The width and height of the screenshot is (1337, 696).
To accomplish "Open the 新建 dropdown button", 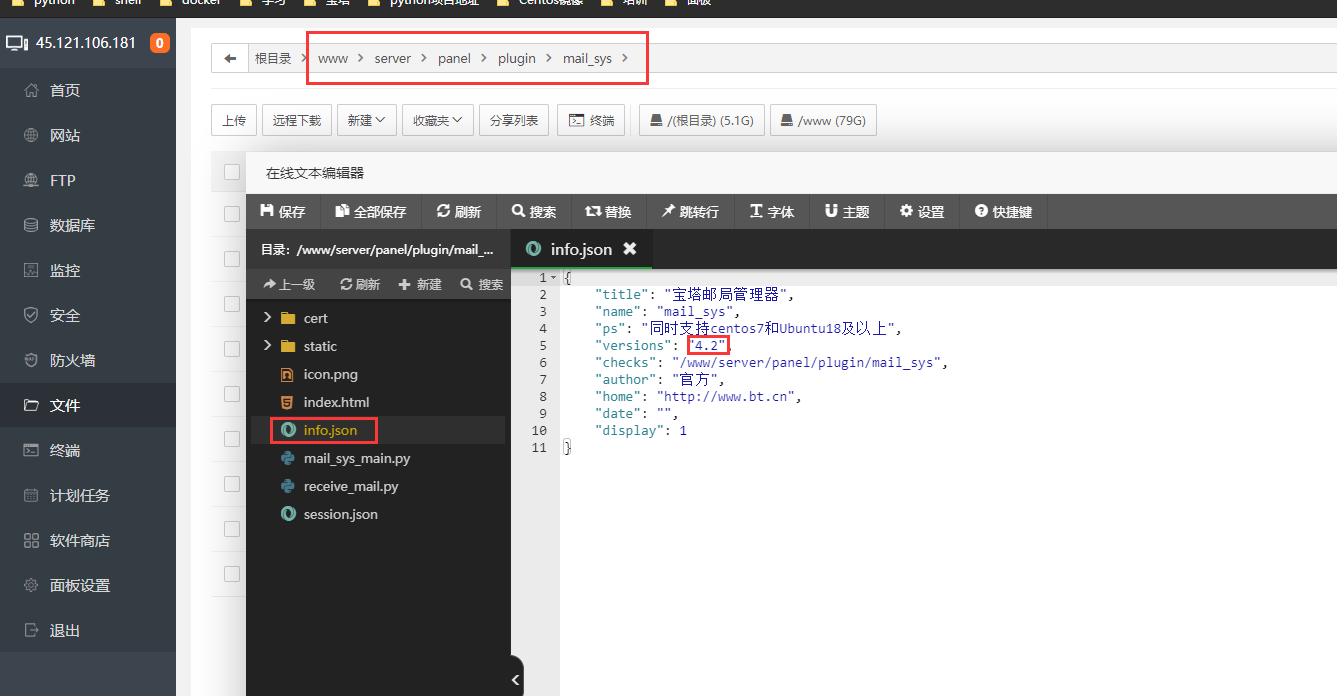I will point(366,121).
